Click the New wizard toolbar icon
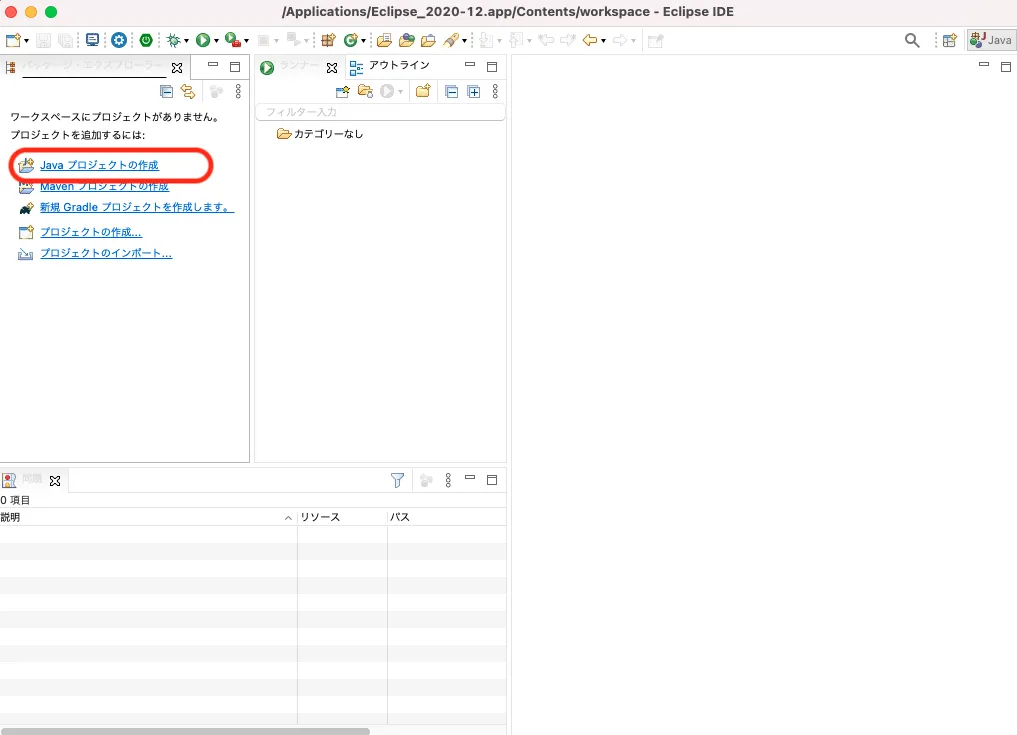The image size is (1017, 735). coord(12,40)
